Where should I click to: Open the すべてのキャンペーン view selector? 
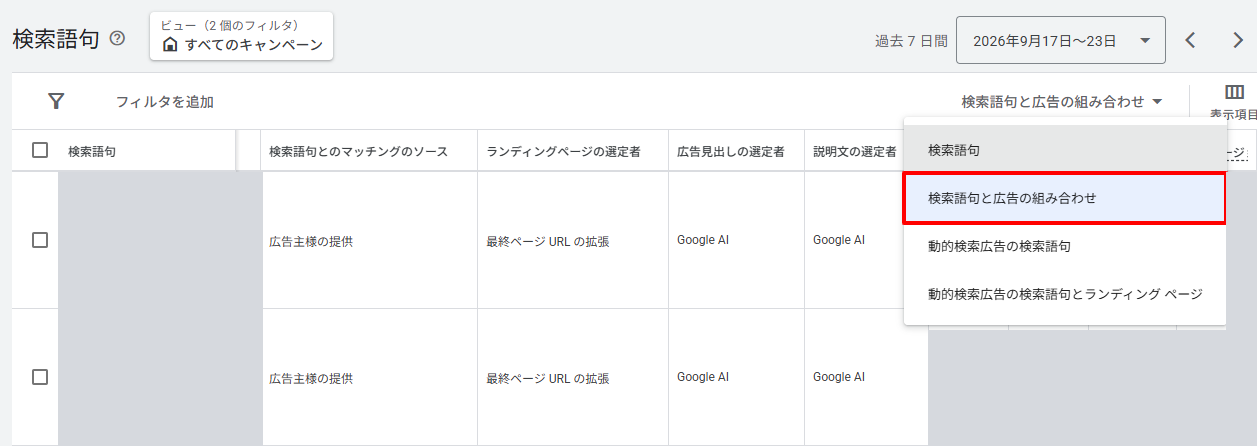pos(241,36)
